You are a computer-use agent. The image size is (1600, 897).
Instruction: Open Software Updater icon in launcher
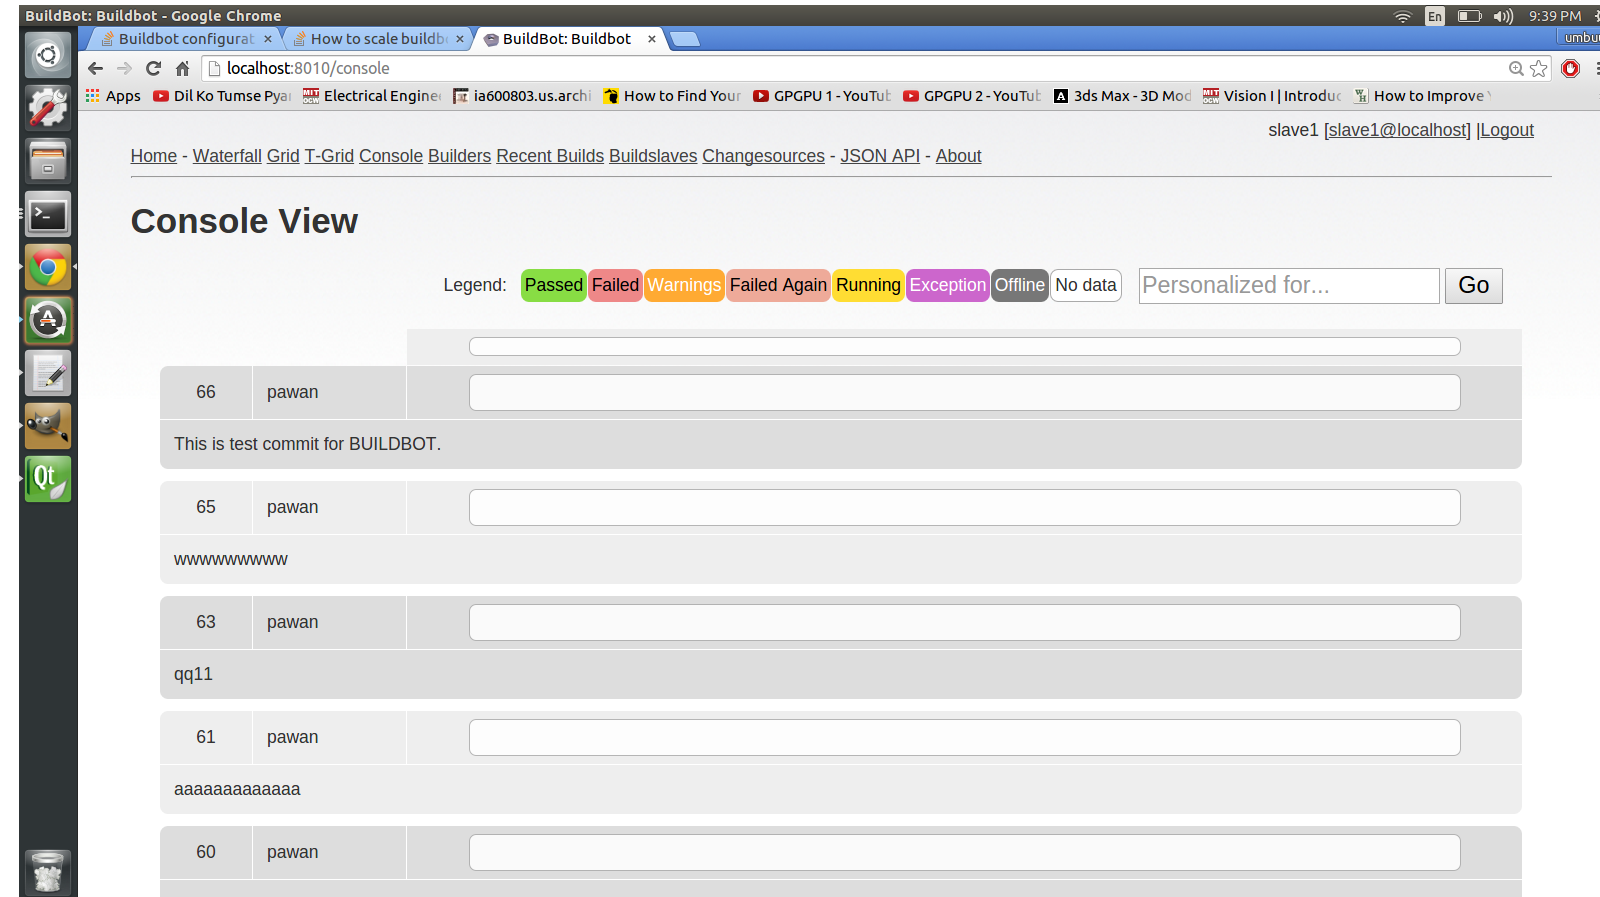point(48,320)
